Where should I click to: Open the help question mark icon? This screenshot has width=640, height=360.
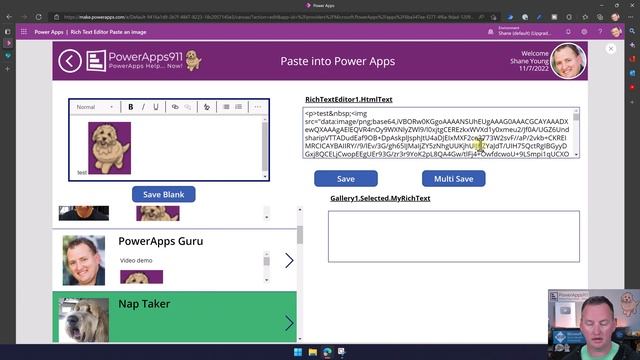600,31
